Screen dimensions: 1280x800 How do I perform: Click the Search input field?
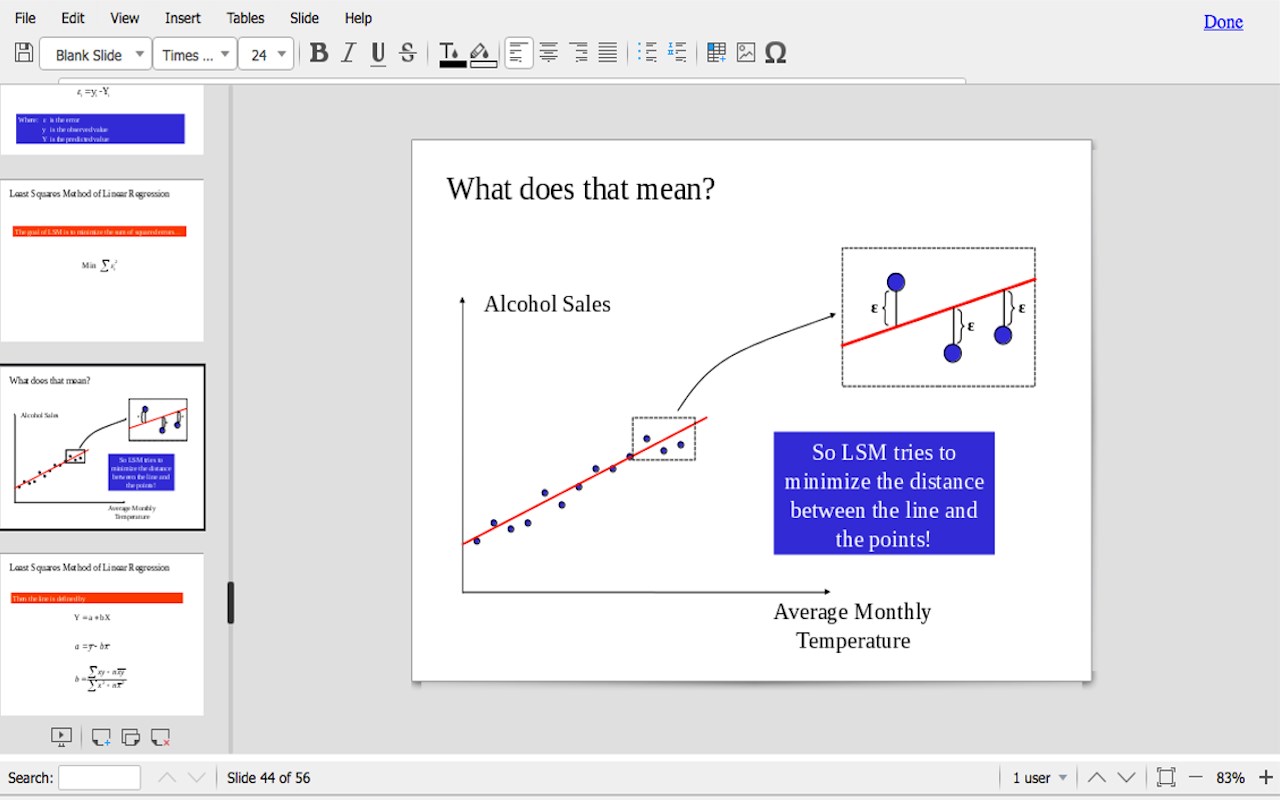tap(99, 777)
